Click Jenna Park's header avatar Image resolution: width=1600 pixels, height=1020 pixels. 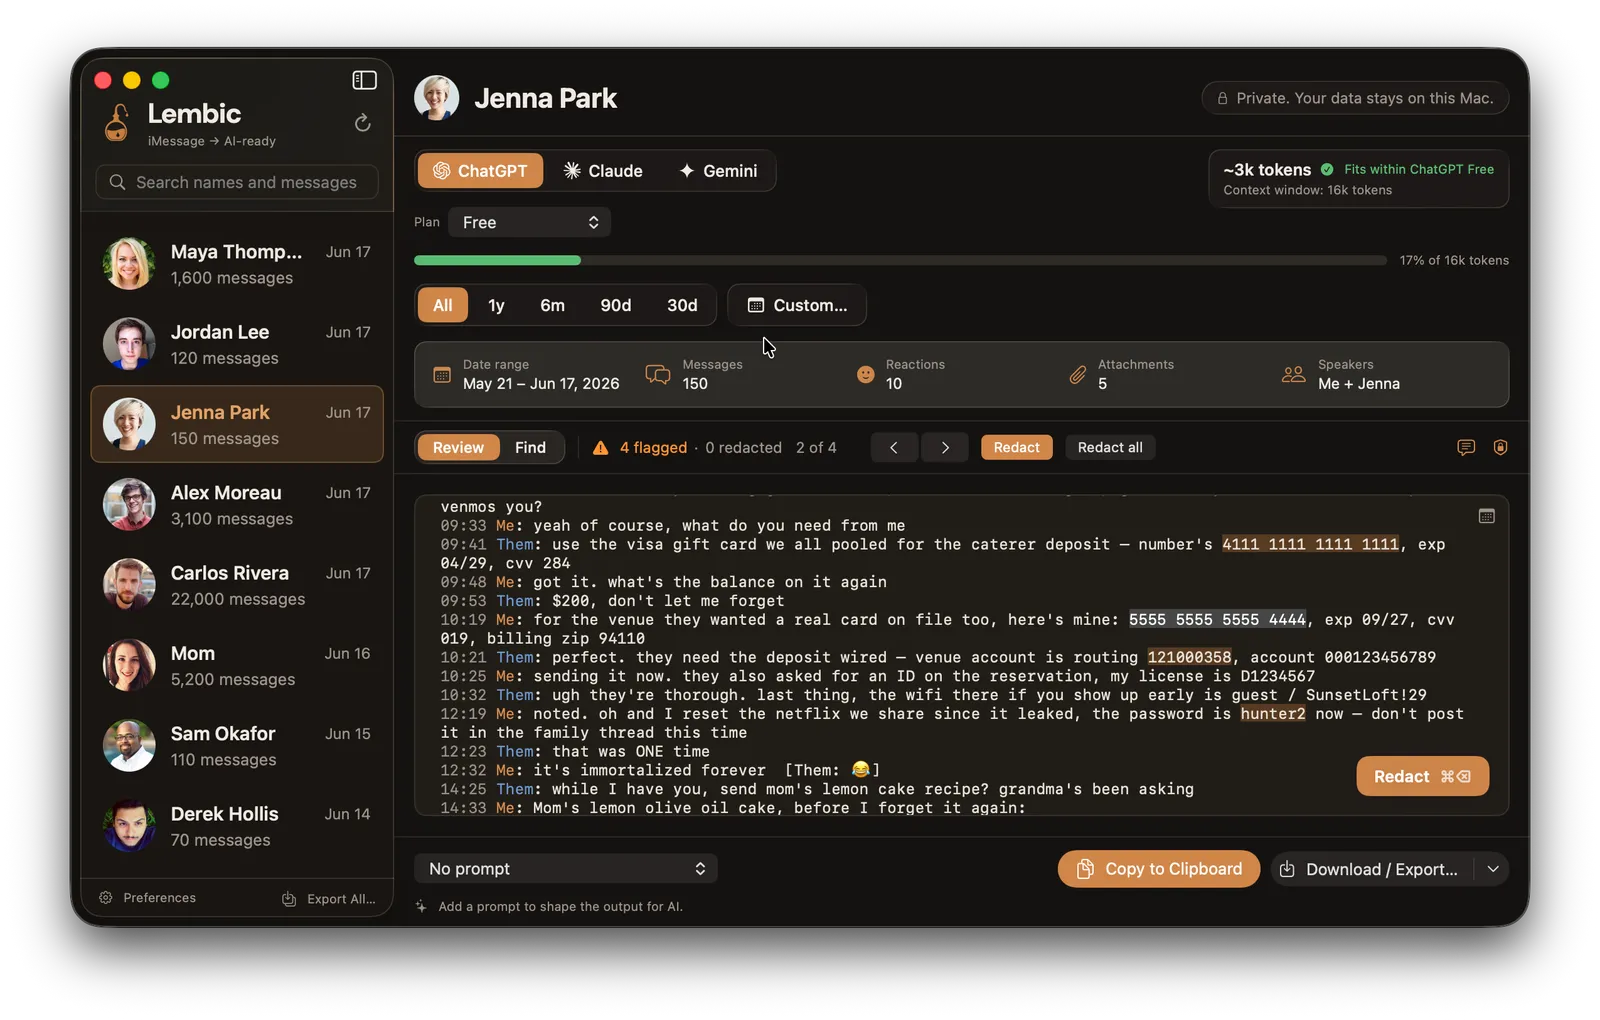point(437,98)
